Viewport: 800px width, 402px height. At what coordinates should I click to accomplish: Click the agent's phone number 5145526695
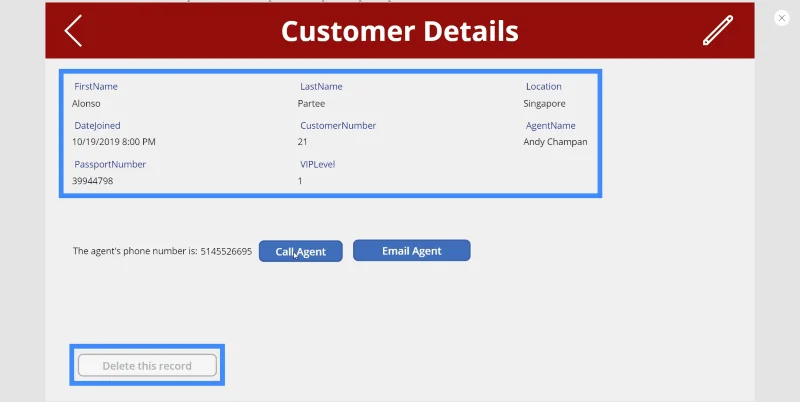[226, 251]
